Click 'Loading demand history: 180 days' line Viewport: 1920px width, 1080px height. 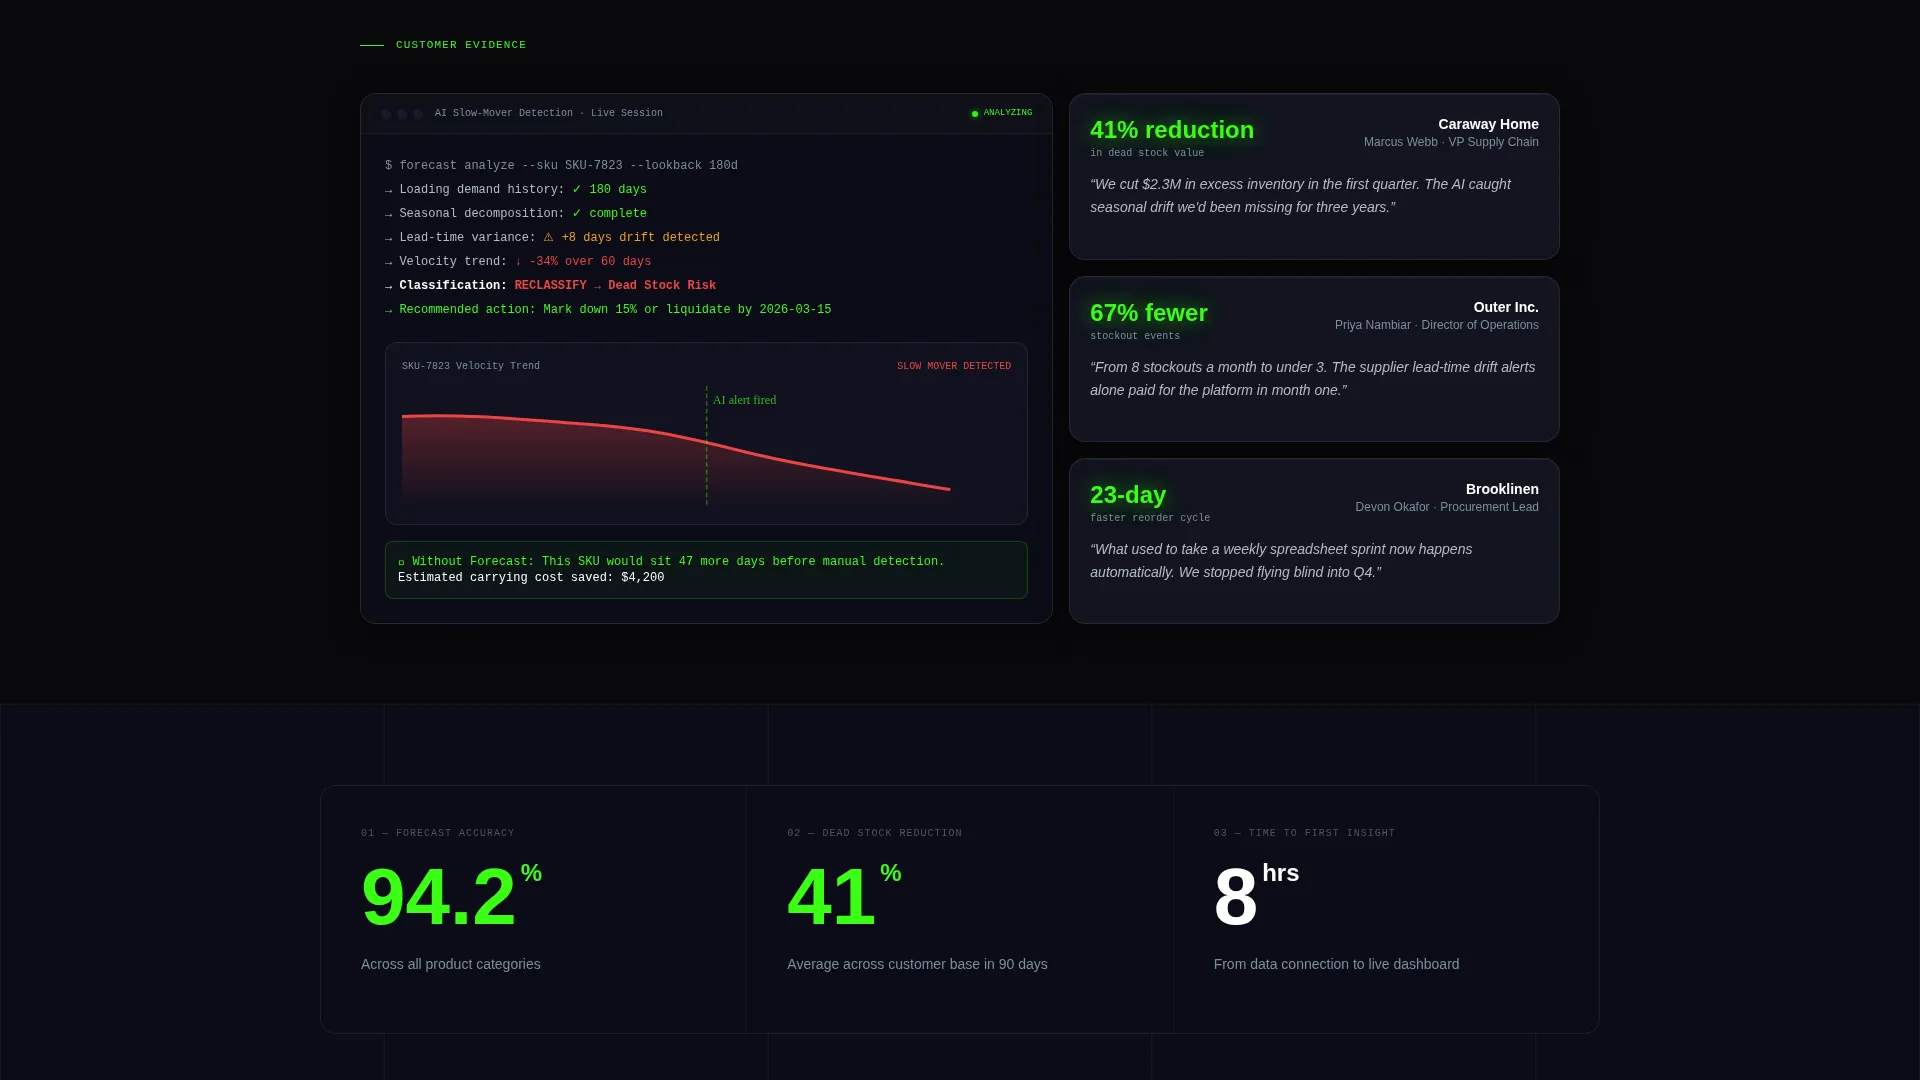(516, 190)
